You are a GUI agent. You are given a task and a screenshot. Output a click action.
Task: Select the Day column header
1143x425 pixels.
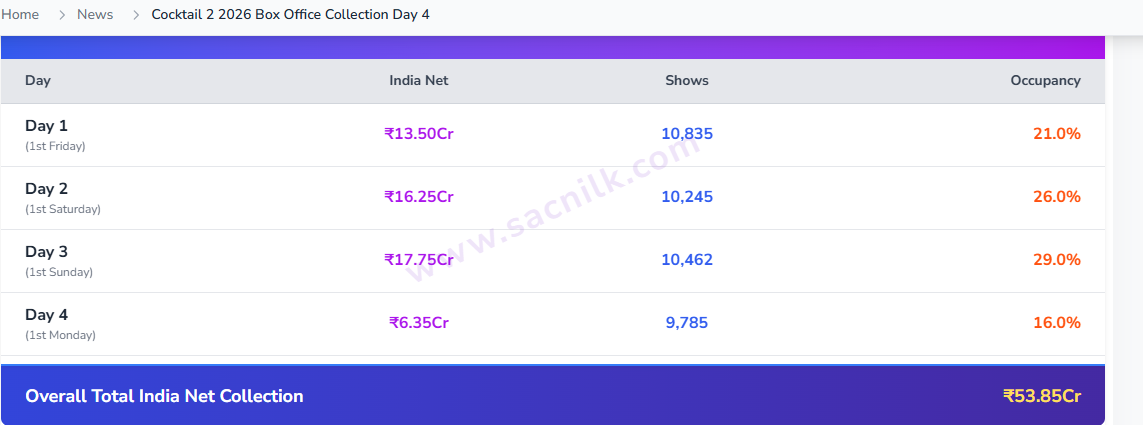pyautogui.click(x=38, y=80)
